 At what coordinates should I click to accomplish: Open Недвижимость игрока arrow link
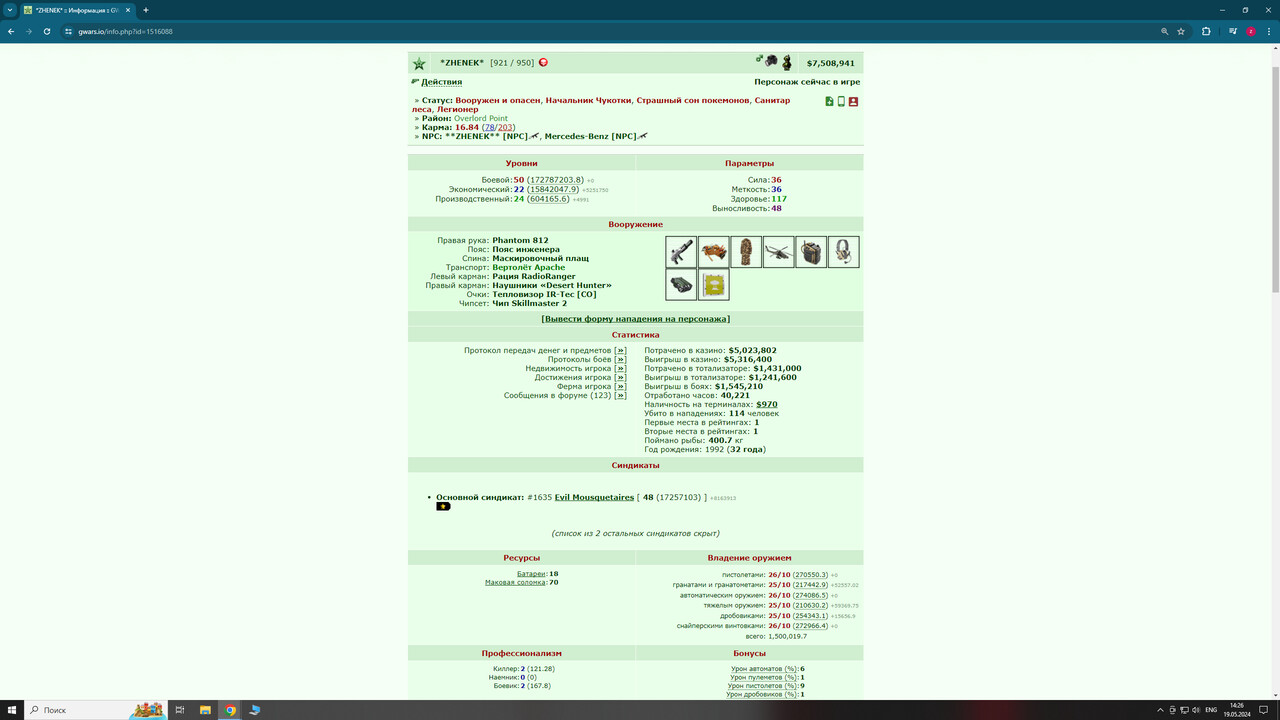[620, 369]
